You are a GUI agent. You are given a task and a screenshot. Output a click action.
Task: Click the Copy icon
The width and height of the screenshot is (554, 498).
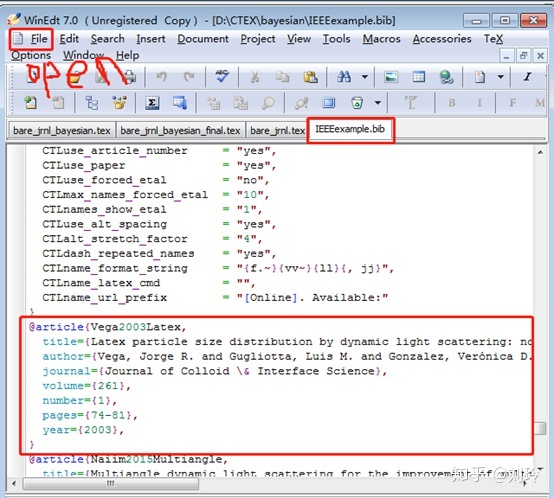pyautogui.click(x=282, y=77)
